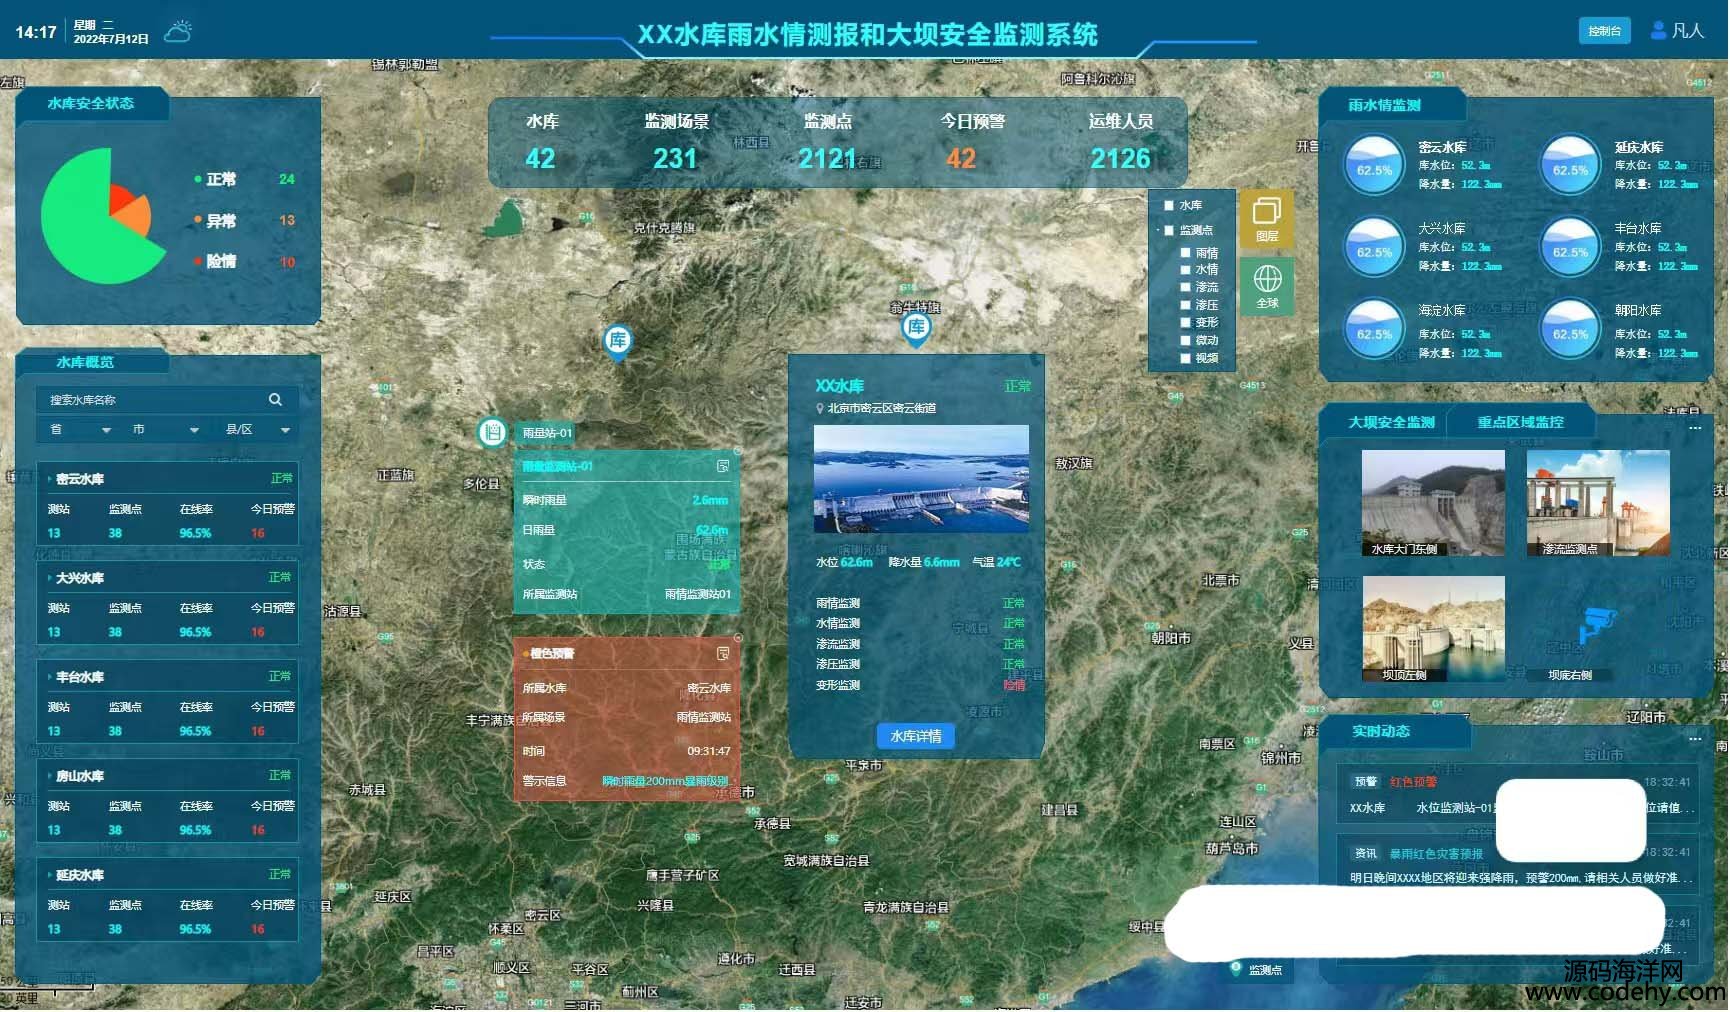Toggle the 变形 layer checkbox

[x=1185, y=323]
